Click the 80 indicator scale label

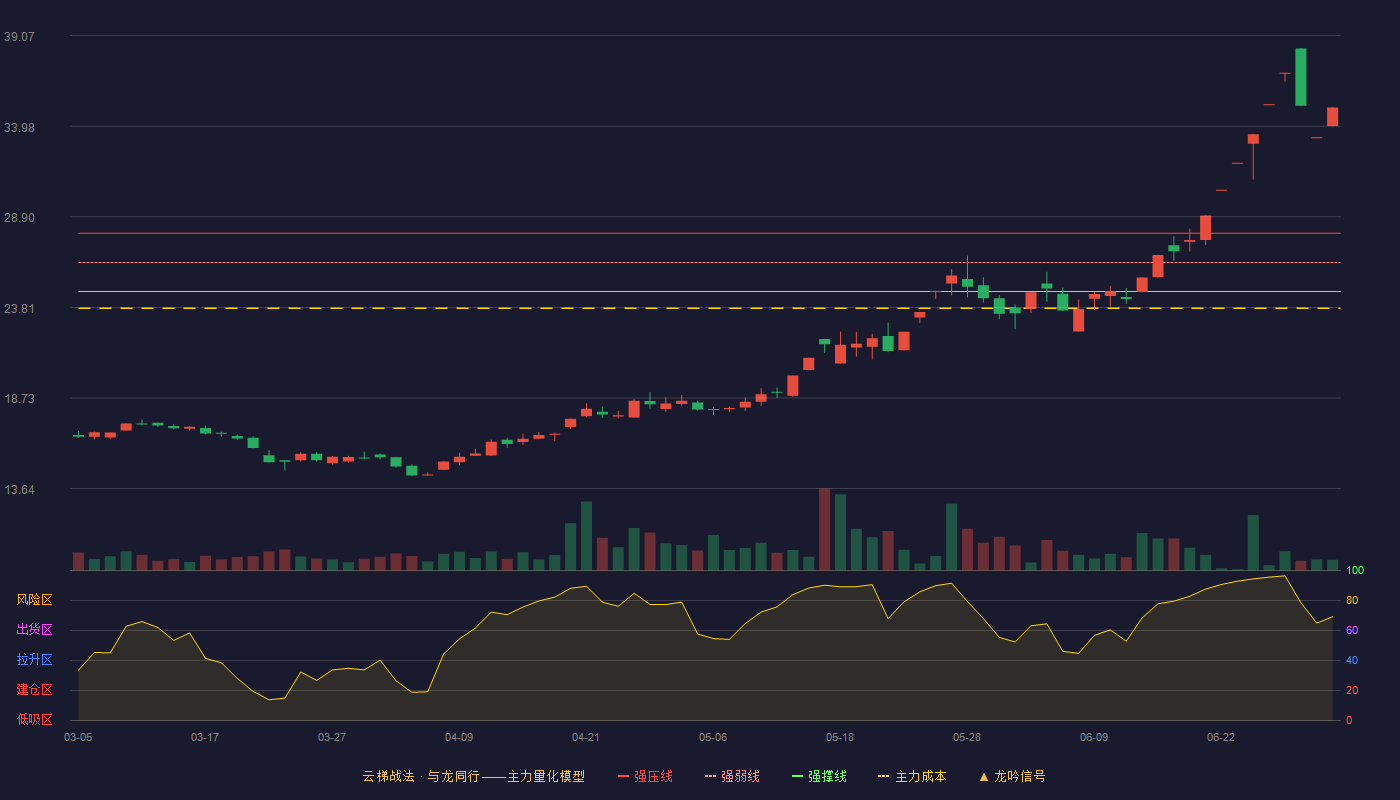(x=1352, y=600)
